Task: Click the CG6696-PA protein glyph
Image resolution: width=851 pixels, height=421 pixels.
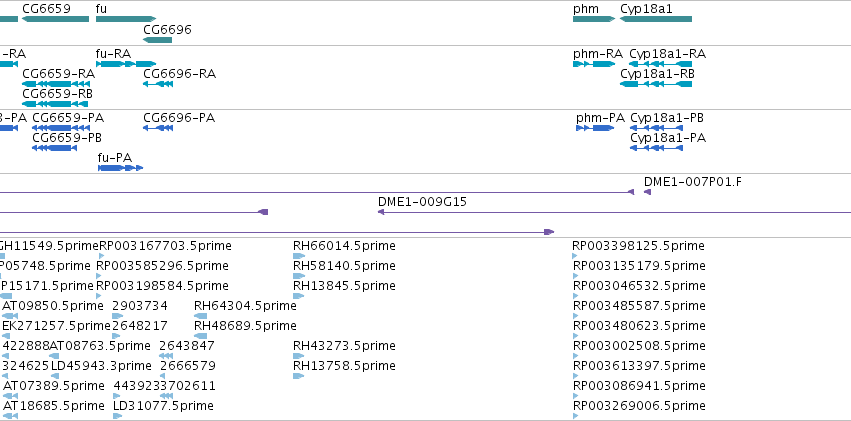Action: (x=158, y=127)
